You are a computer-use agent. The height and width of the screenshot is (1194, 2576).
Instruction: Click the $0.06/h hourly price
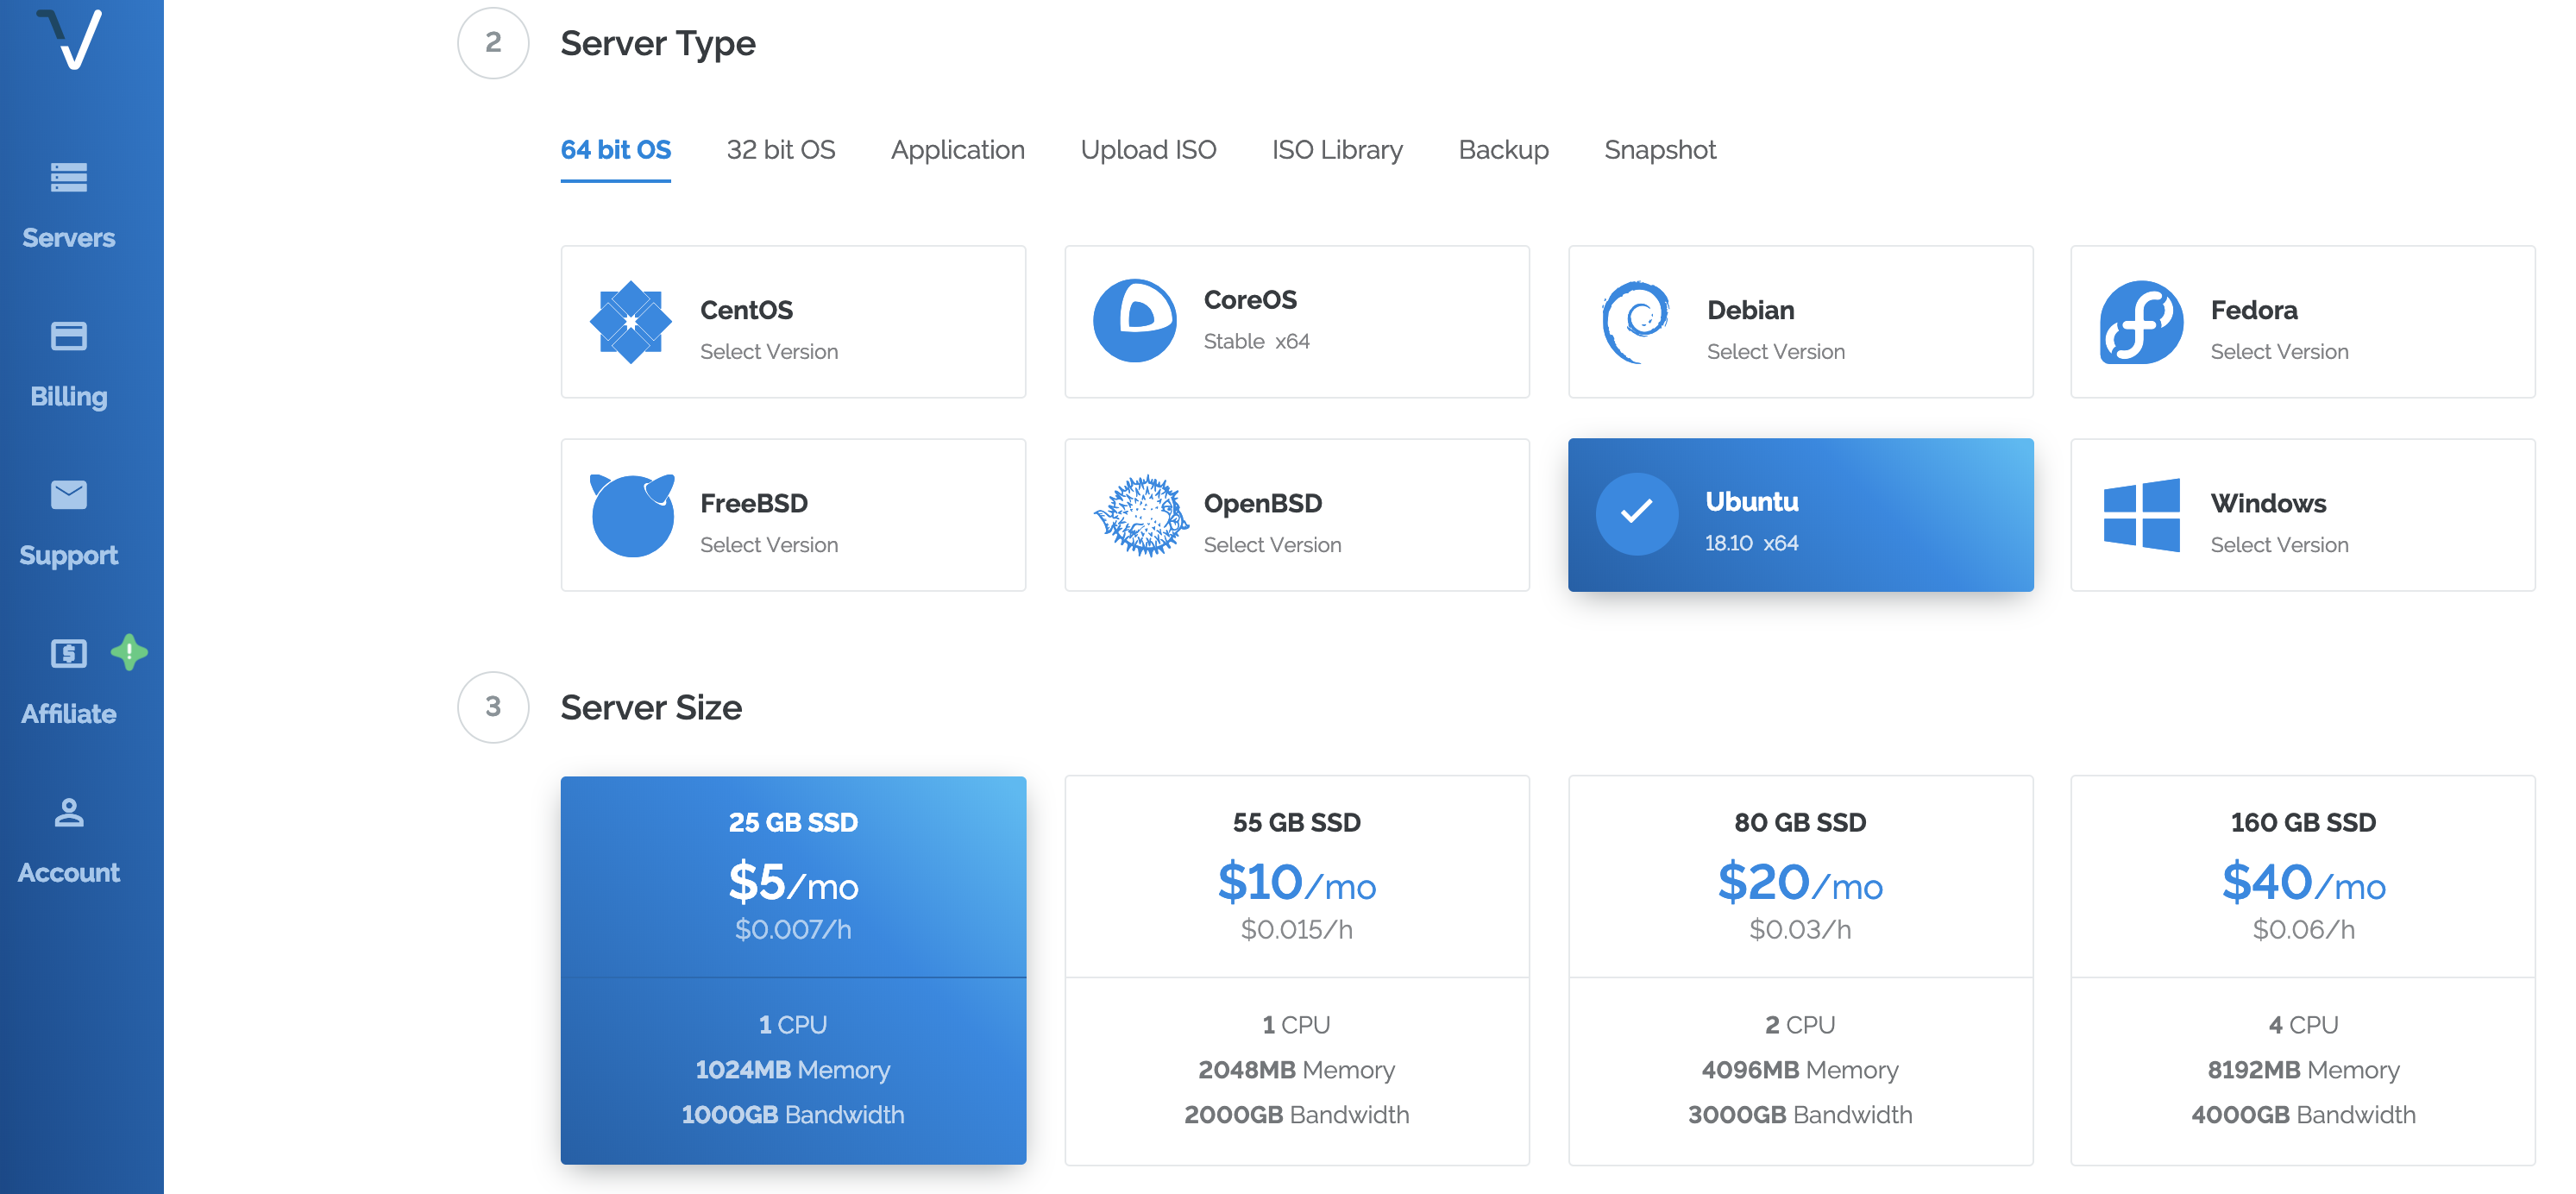click(2303, 930)
